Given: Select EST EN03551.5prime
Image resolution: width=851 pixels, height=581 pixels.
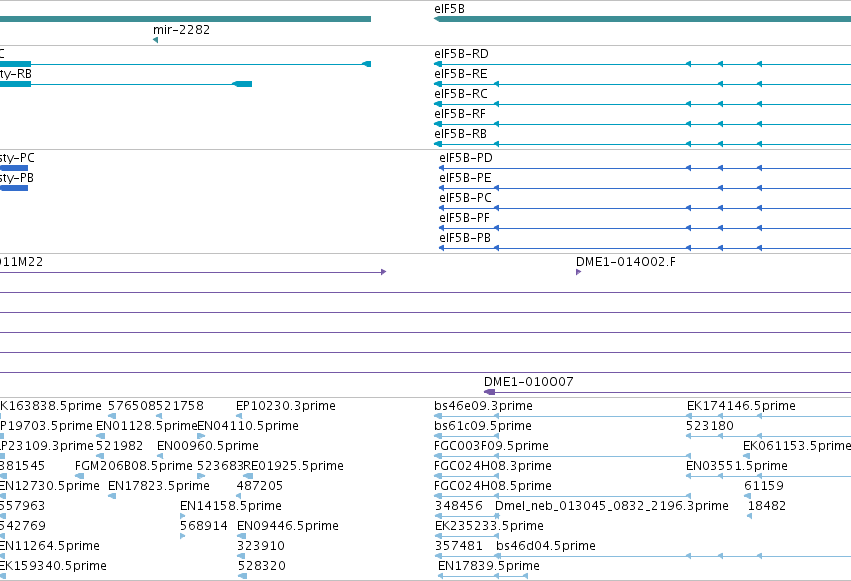Looking at the screenshot, I should 736,466.
